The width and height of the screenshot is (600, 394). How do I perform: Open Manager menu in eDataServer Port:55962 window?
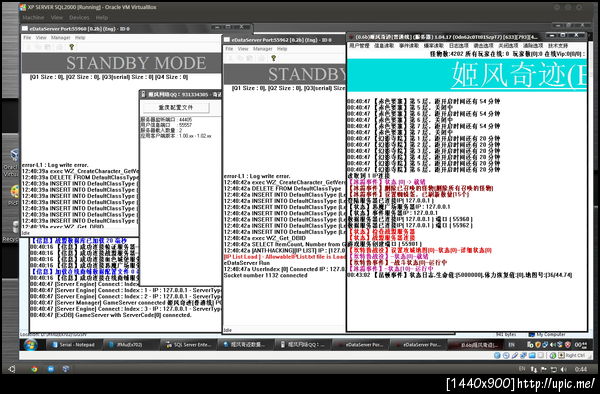pos(262,49)
